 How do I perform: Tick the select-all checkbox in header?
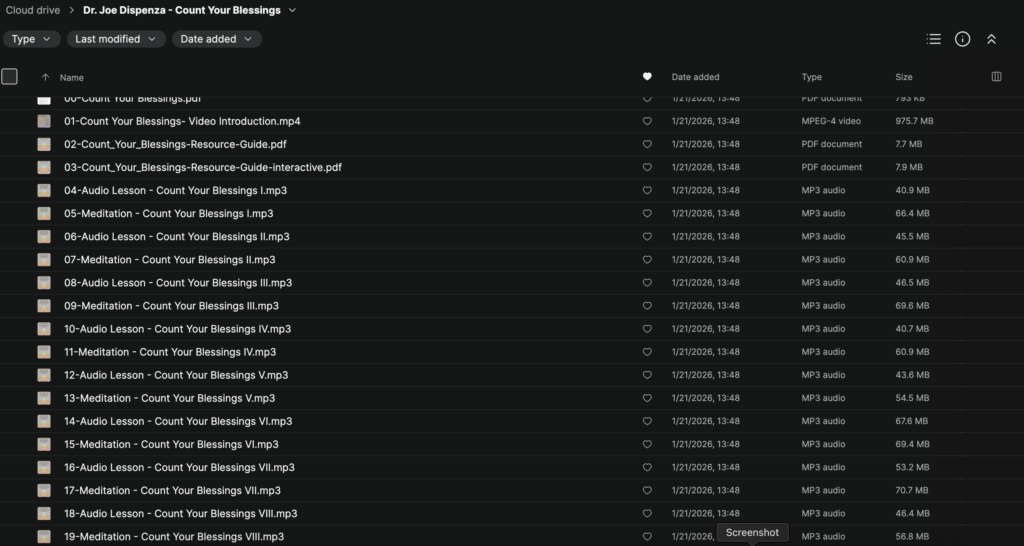10,77
